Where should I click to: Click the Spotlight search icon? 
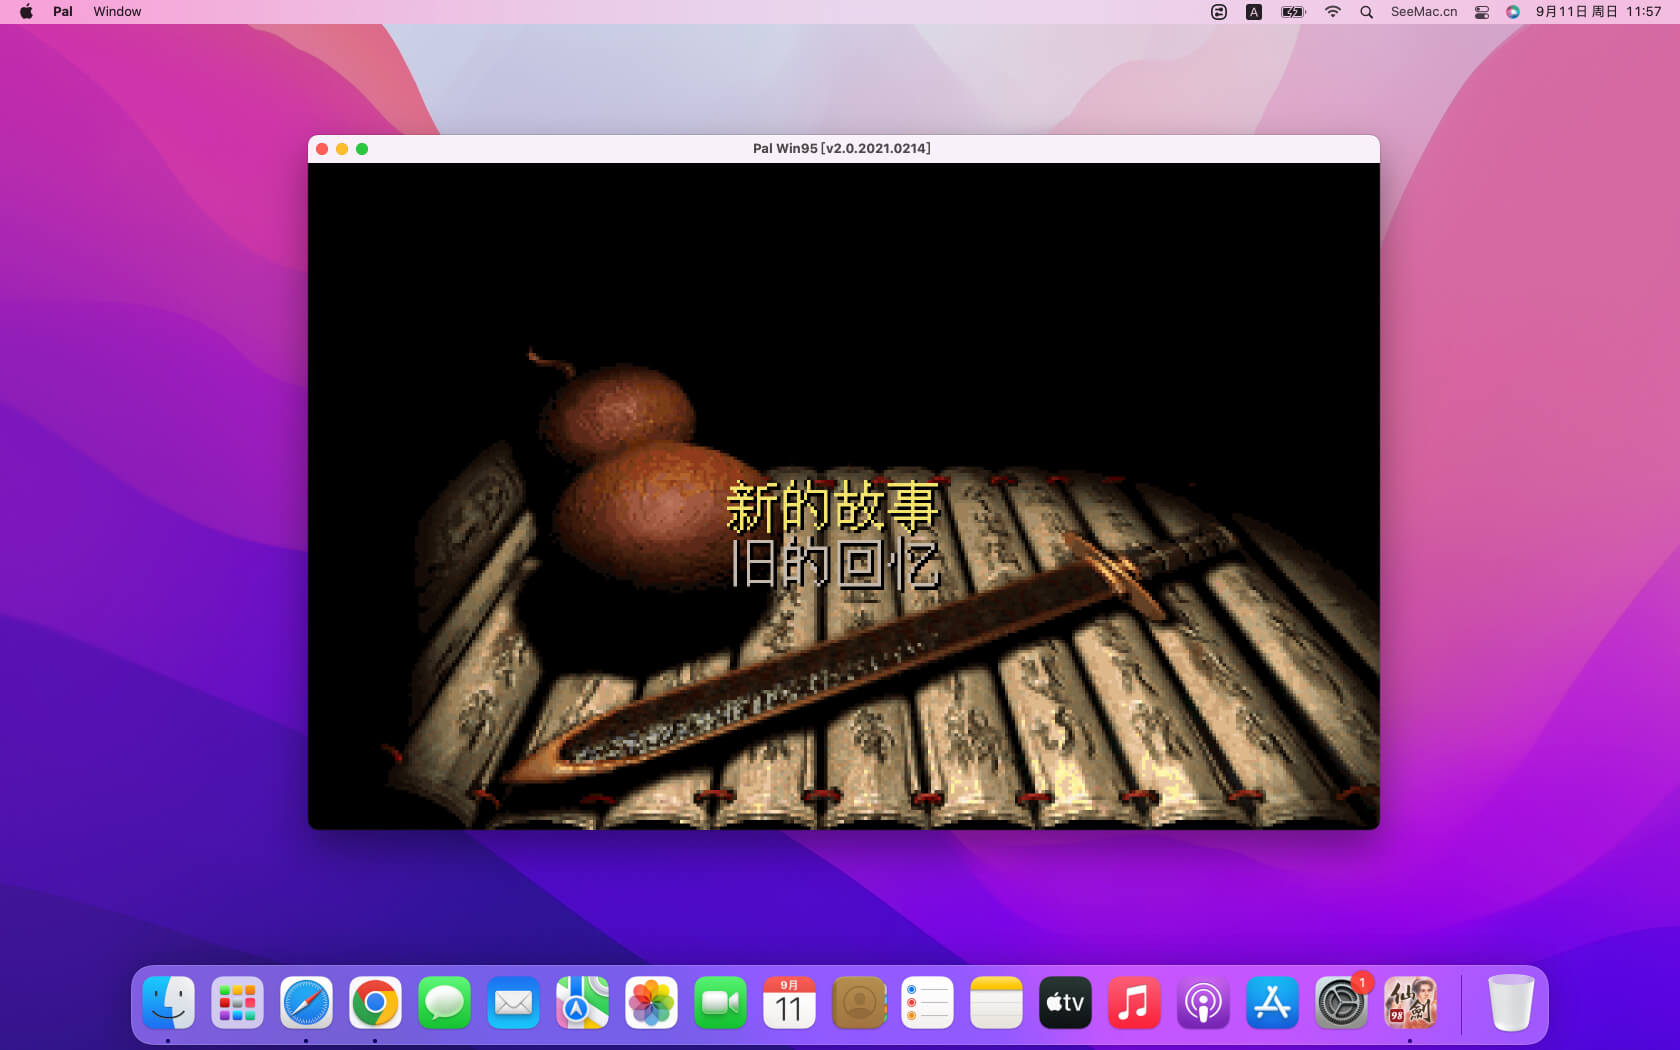[x=1366, y=12]
